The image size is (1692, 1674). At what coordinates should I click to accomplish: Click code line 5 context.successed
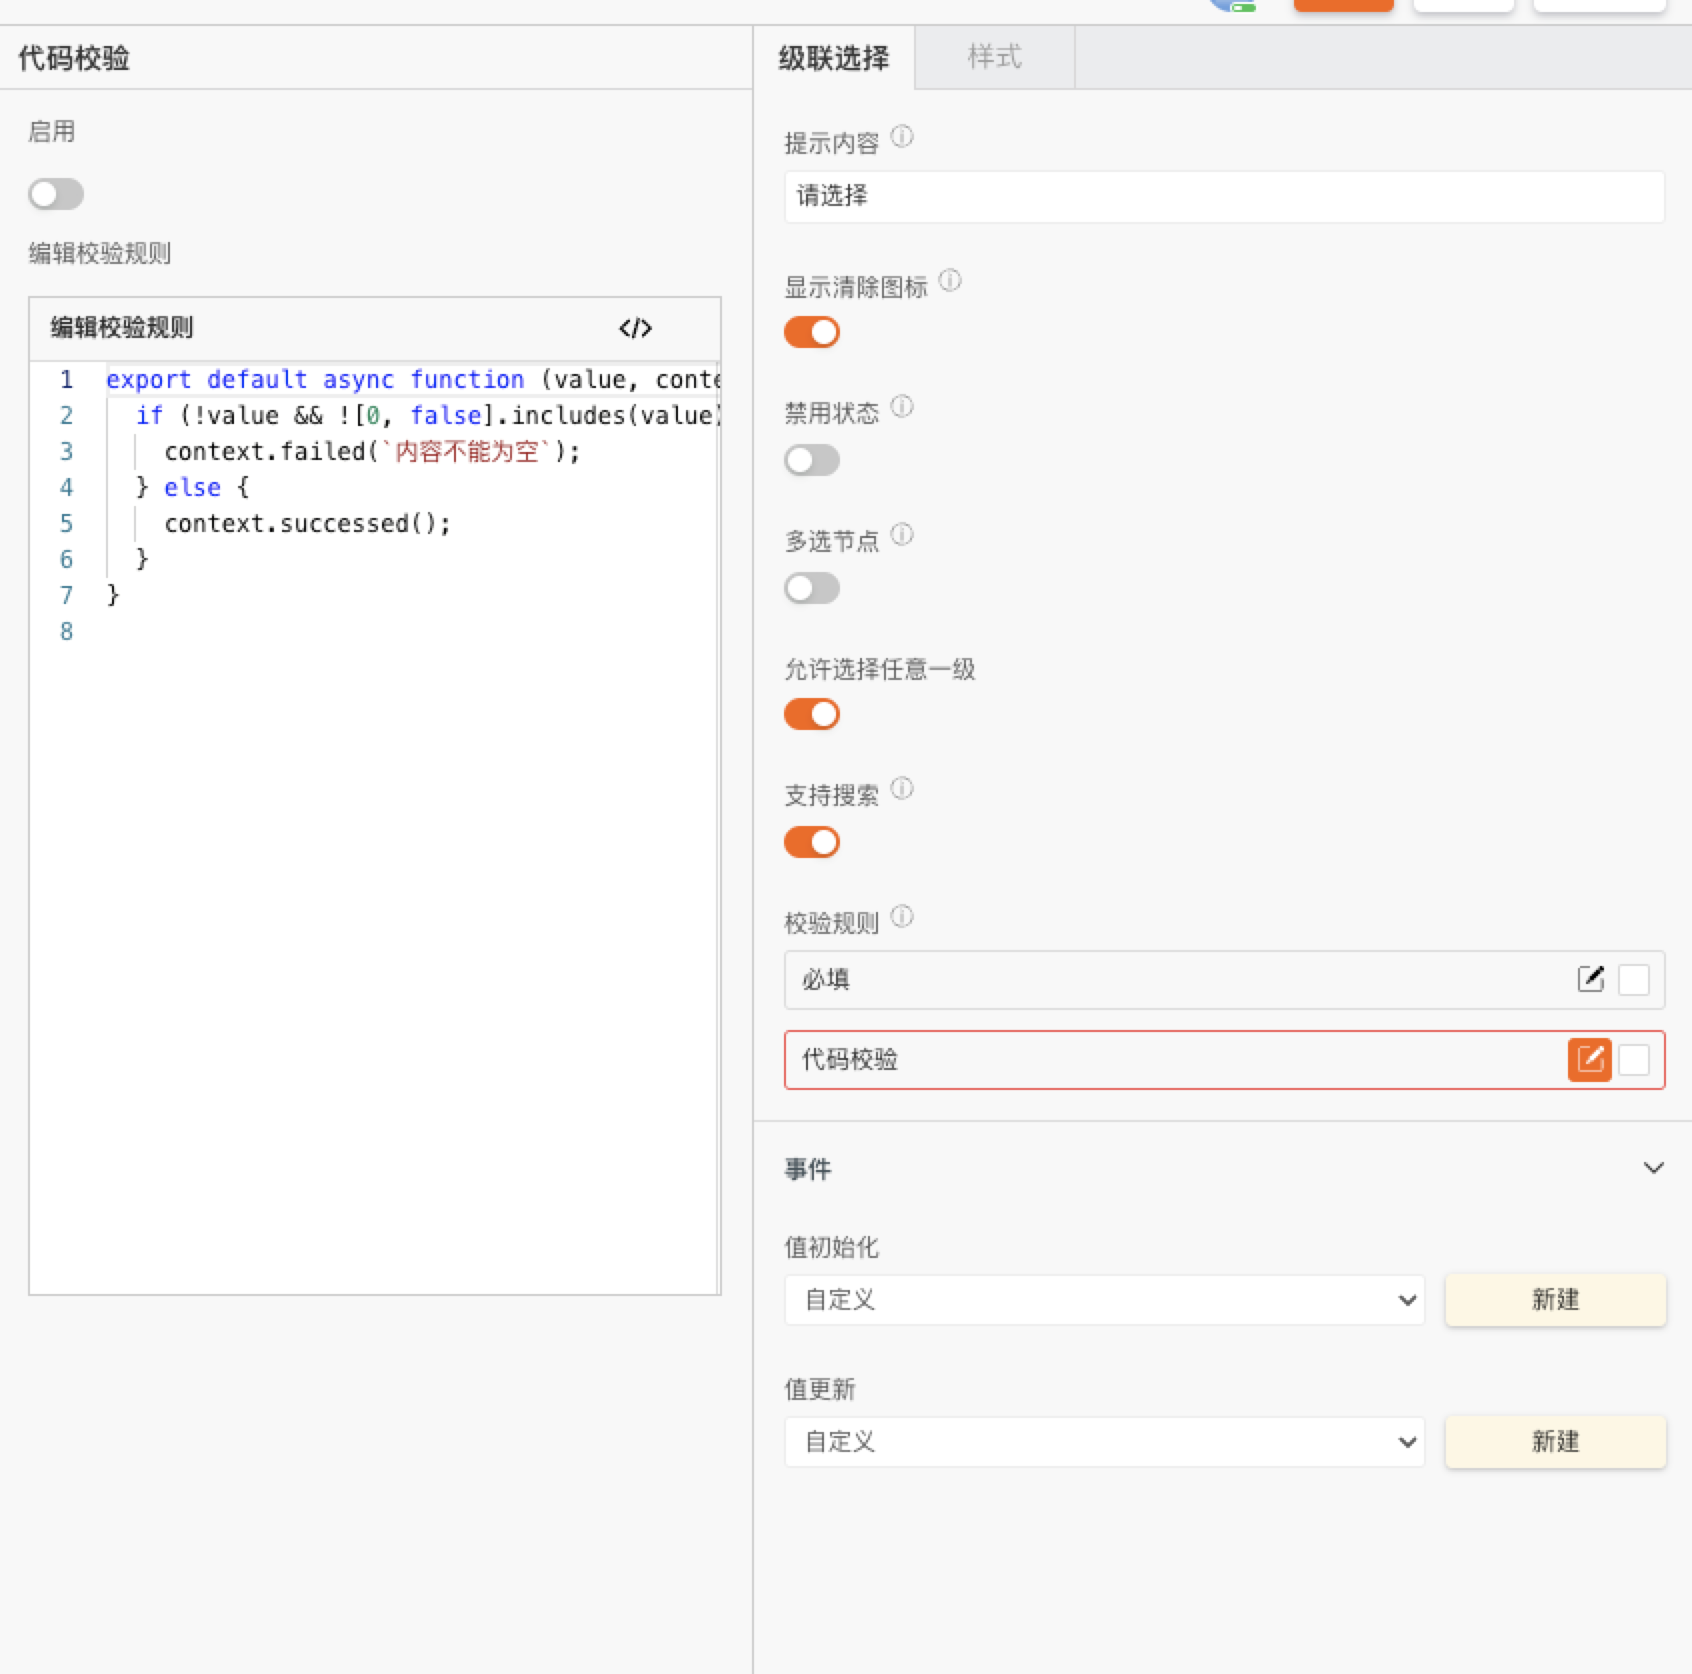click(308, 524)
